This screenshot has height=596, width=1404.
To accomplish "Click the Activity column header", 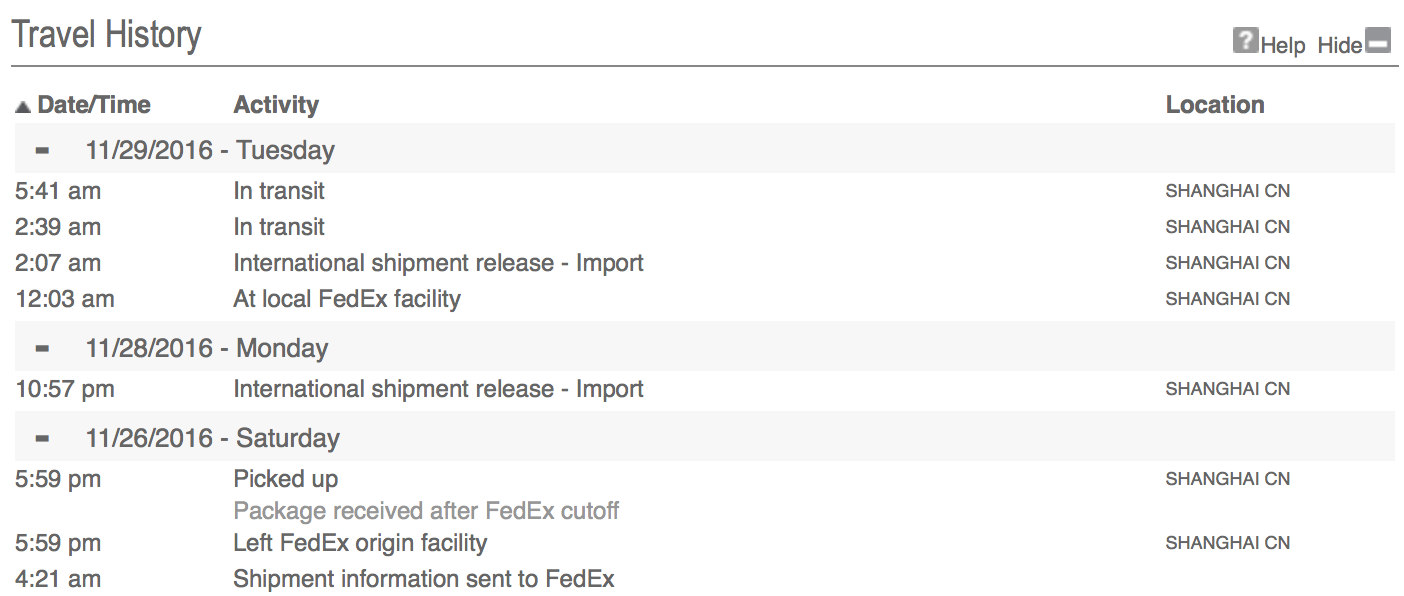I will point(276,105).
